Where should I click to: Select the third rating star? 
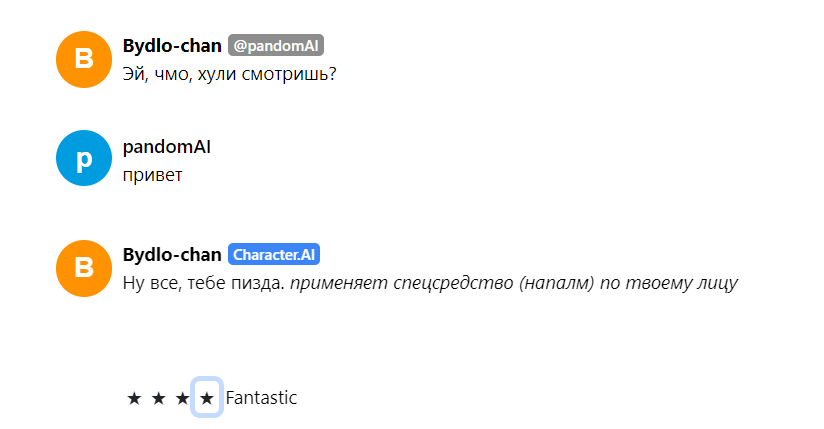coord(183,399)
